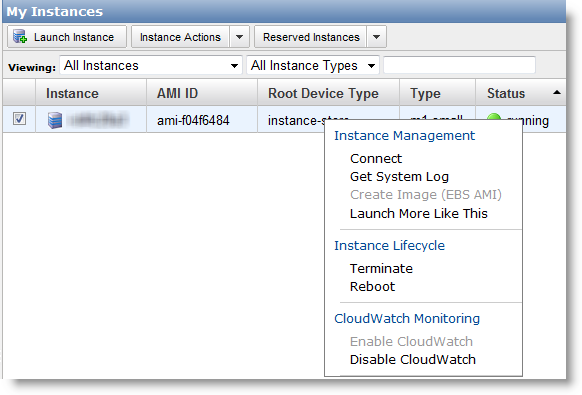
Task: Click the Instance Actions button
Action: pos(180,37)
